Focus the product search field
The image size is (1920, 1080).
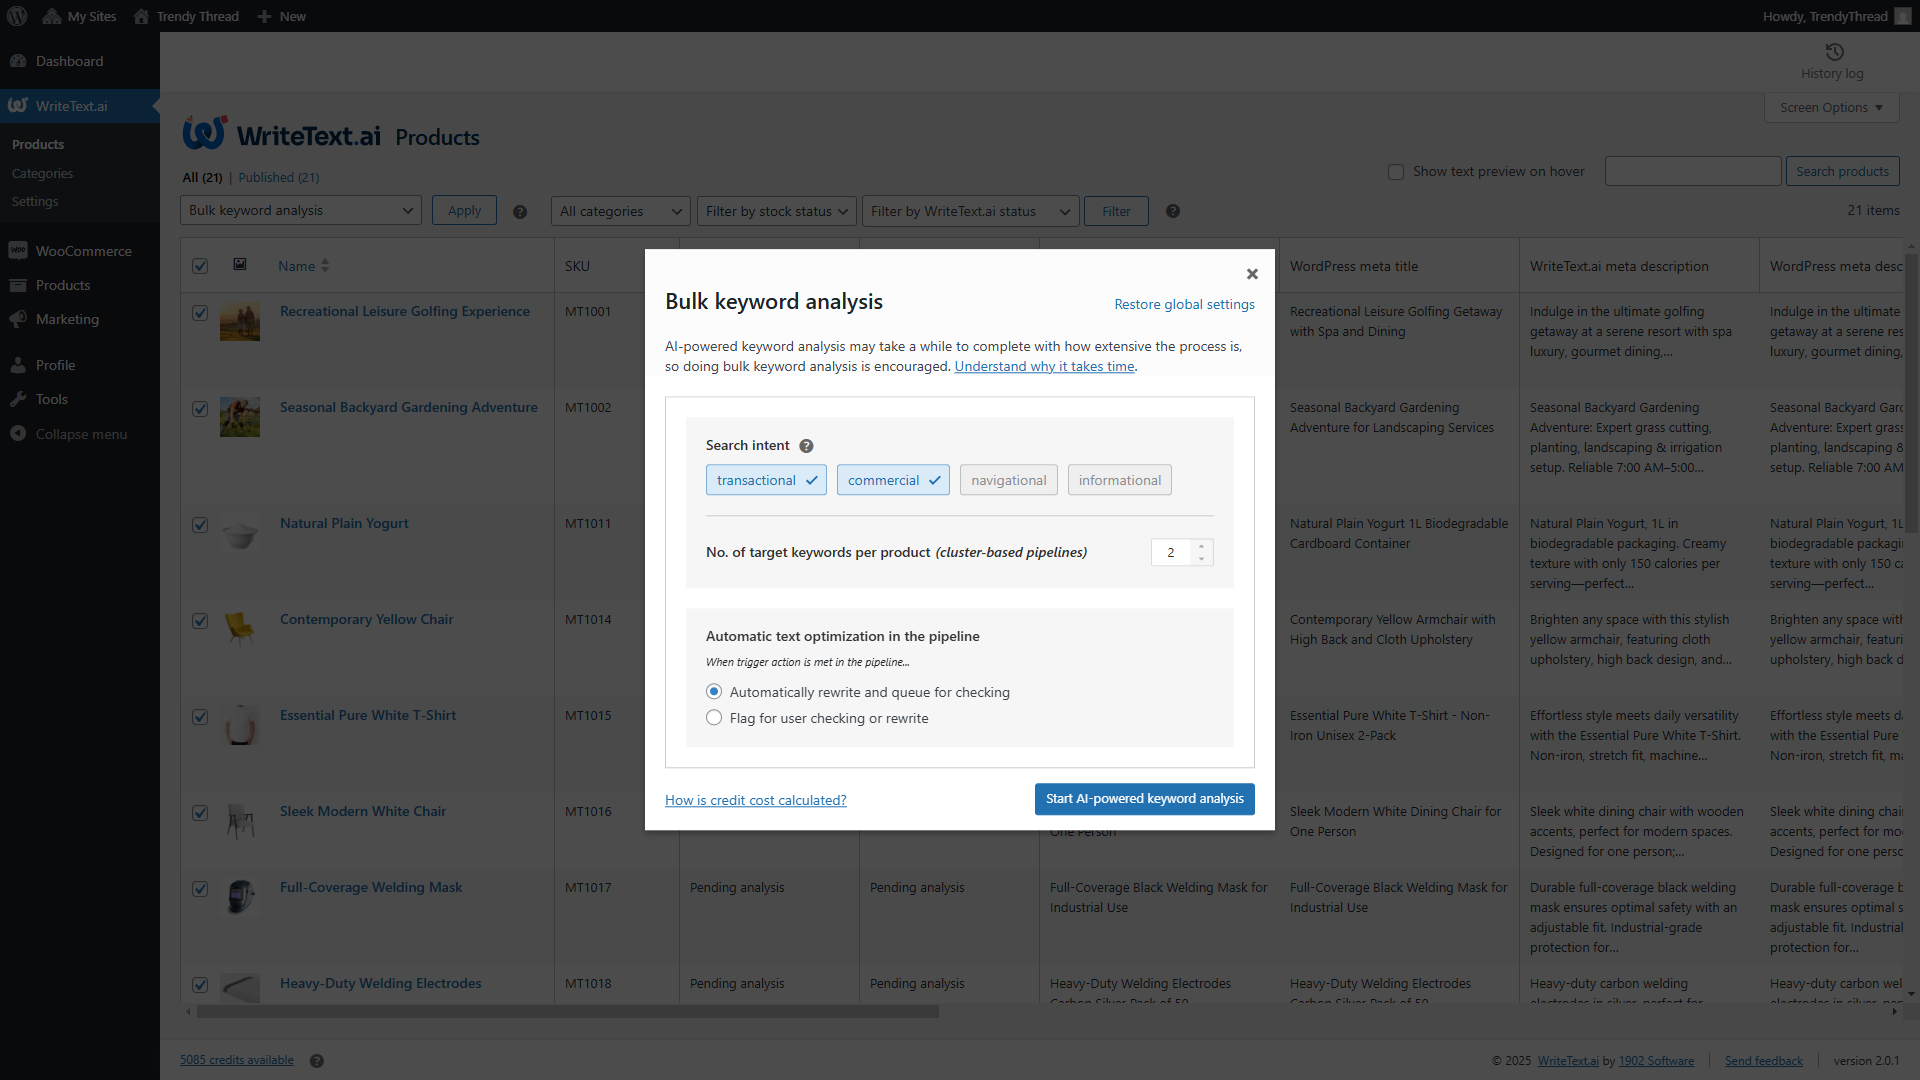(1692, 171)
